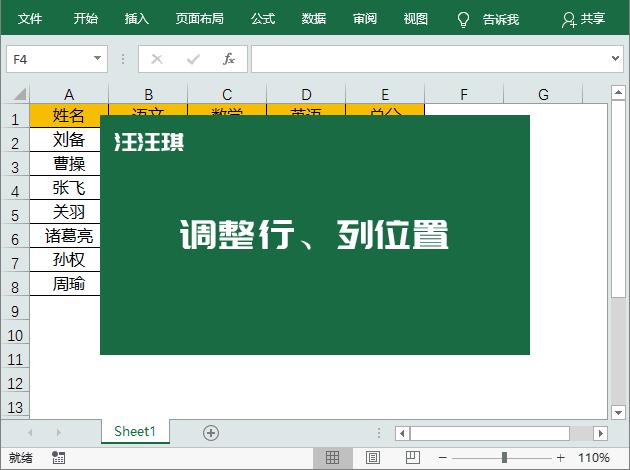Switch to Normal view icon
This screenshot has width=630, height=470.
point(332,458)
